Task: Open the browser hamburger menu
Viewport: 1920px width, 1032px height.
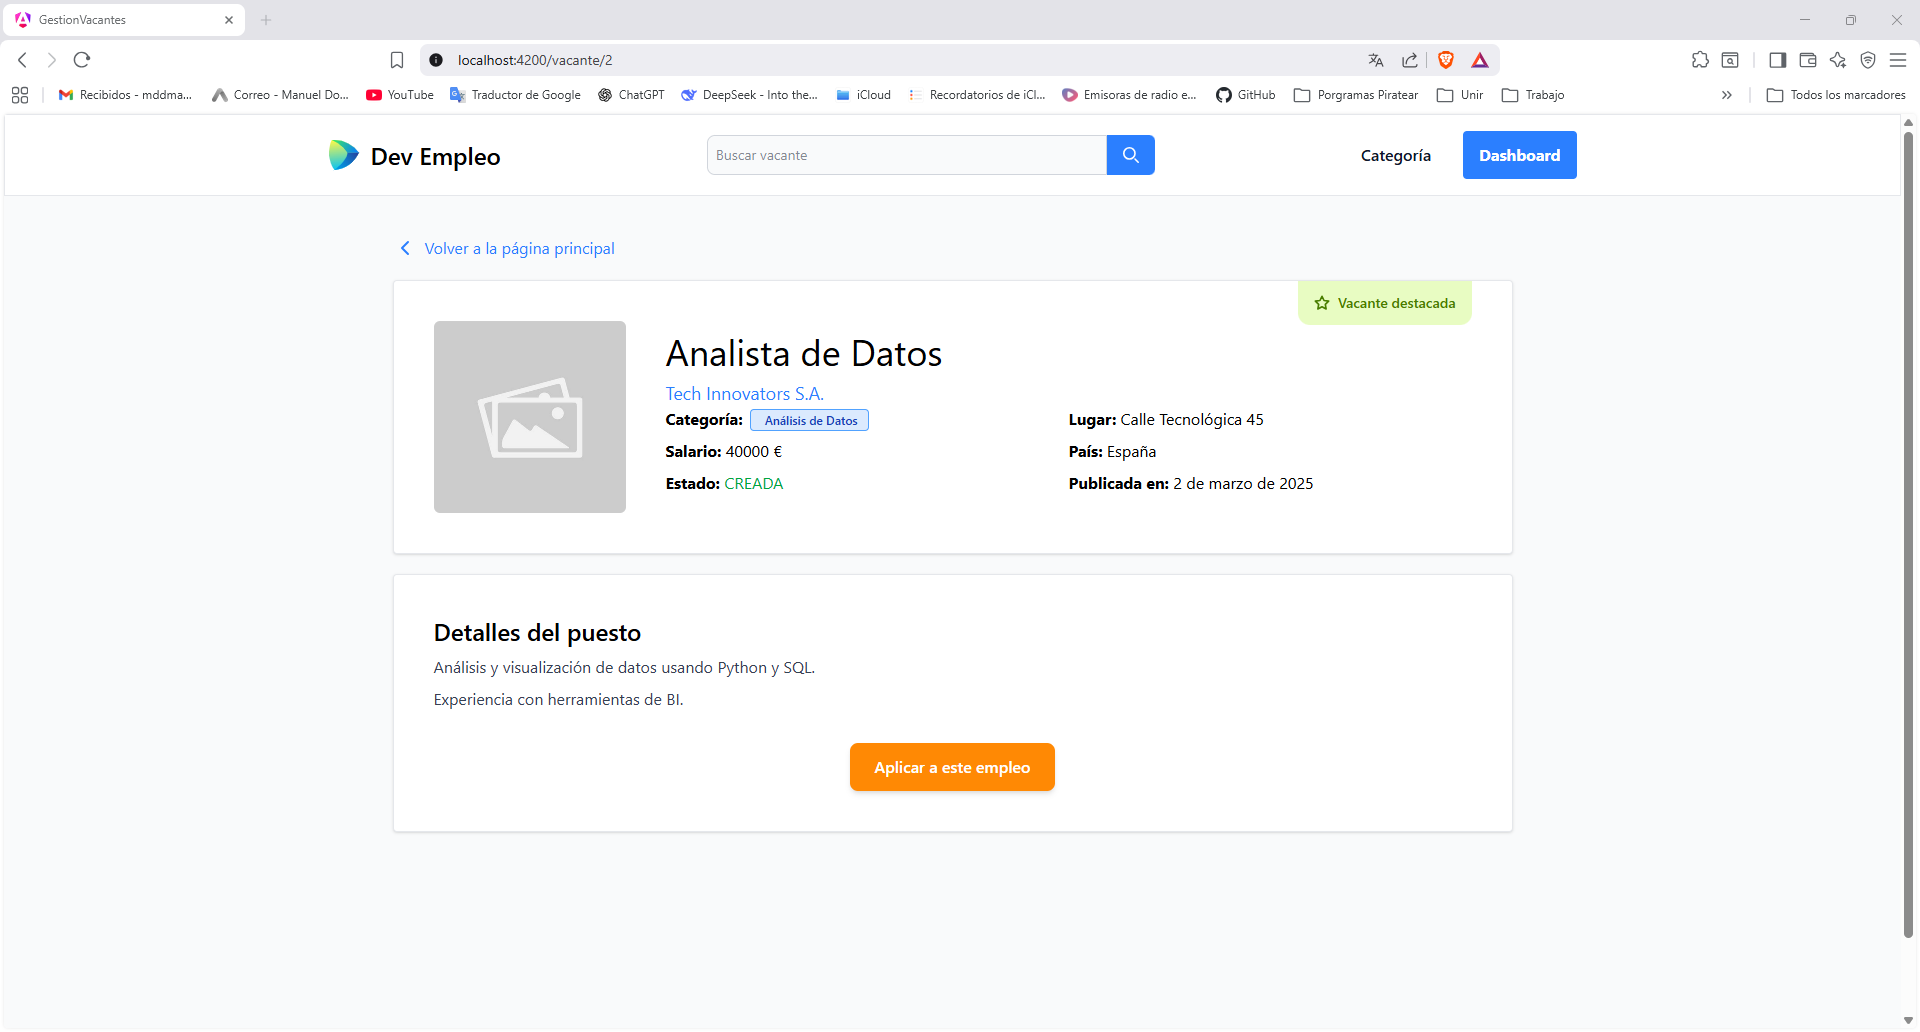Action: click(1899, 60)
